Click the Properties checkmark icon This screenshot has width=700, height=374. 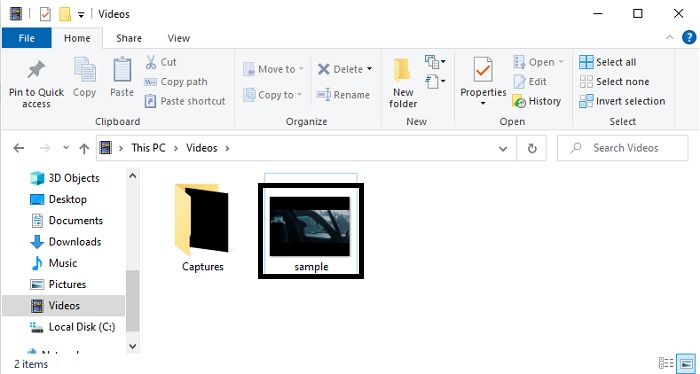(x=483, y=70)
